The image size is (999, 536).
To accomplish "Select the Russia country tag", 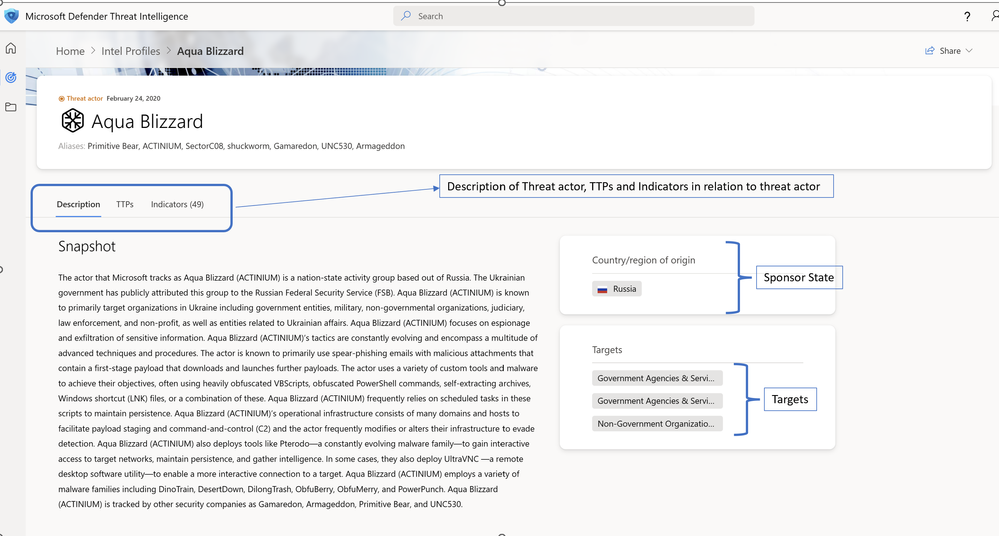I will [x=617, y=289].
